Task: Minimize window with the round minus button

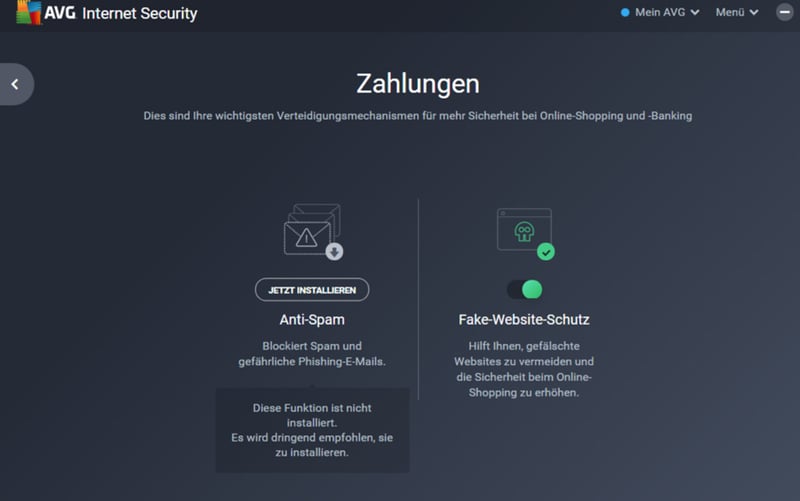Action: click(785, 12)
